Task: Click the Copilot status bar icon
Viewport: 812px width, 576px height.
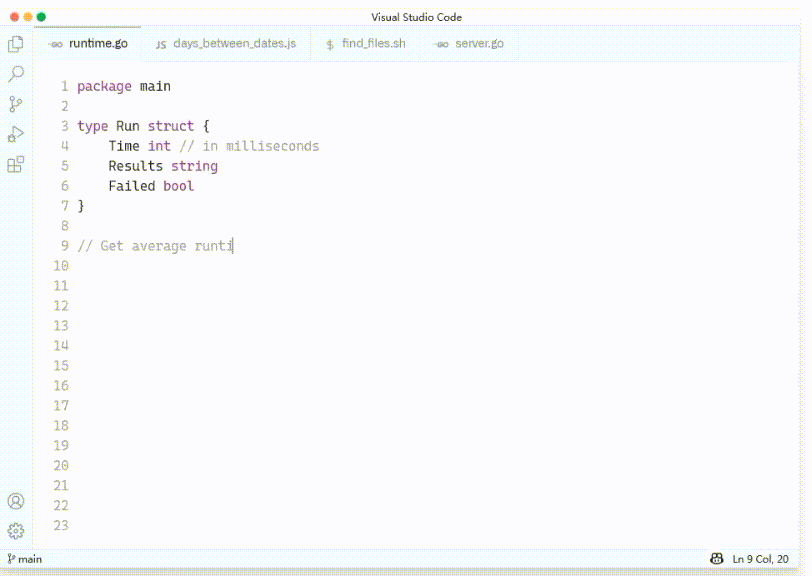Action: pyautogui.click(x=716, y=558)
